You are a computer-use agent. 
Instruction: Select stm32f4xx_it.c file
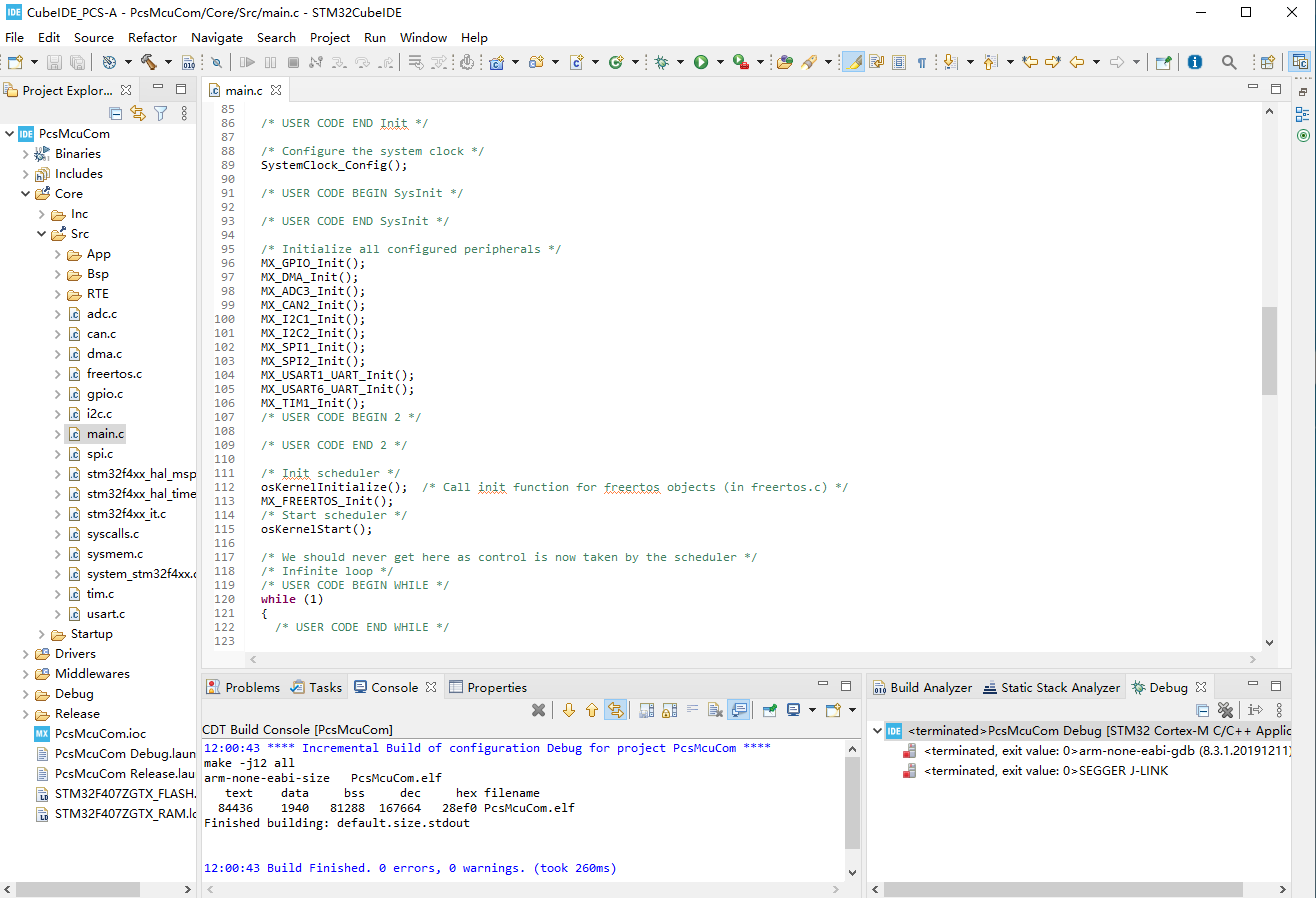click(126, 514)
